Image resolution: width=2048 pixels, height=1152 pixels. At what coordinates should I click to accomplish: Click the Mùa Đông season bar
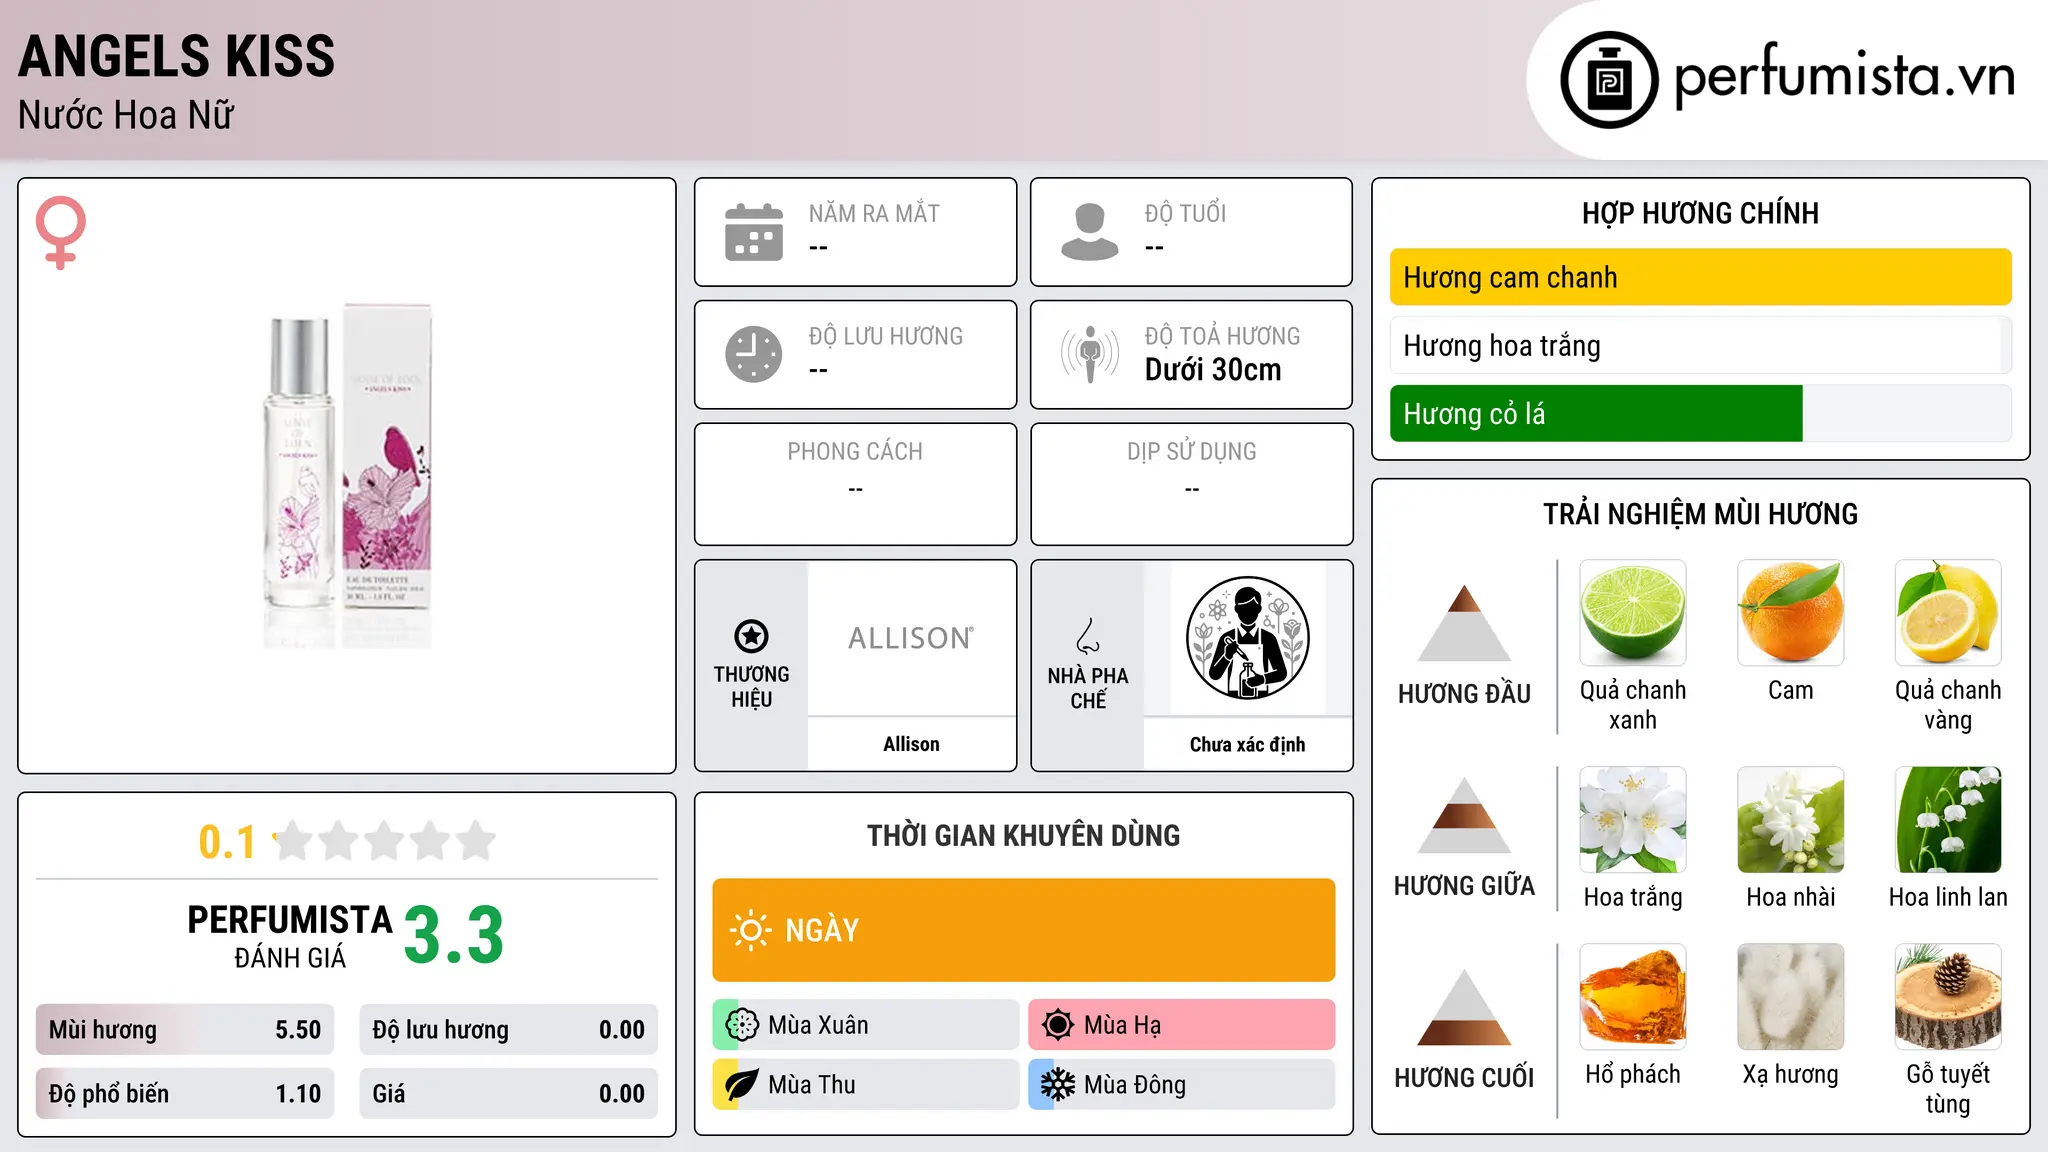(x=1181, y=1085)
